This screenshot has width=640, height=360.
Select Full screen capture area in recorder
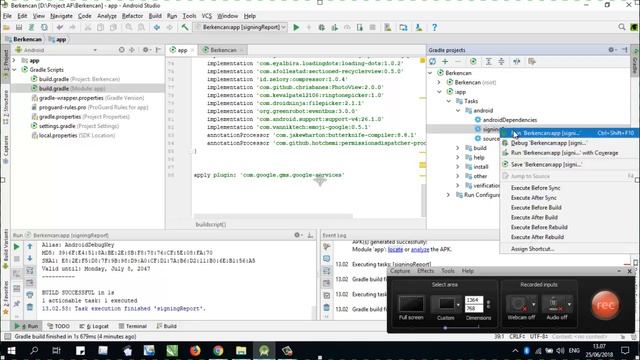[411, 307]
